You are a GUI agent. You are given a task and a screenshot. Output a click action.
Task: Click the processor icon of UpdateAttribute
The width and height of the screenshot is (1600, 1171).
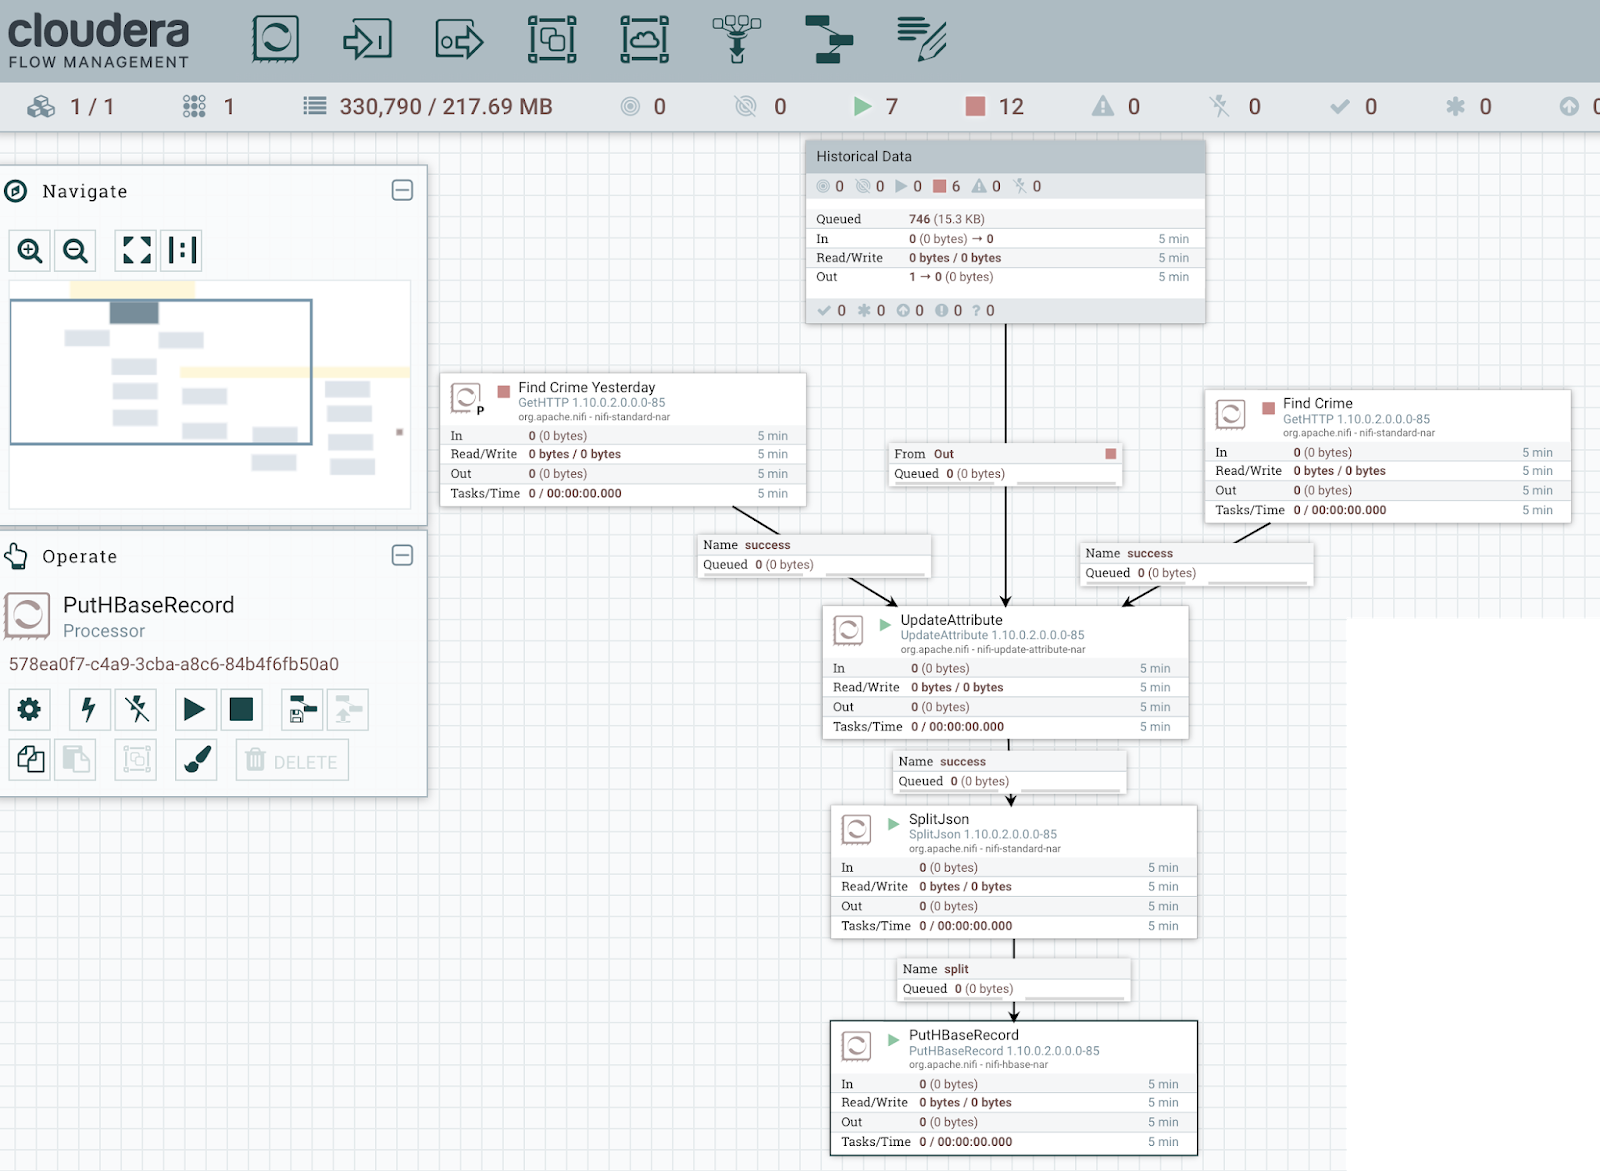tap(848, 630)
